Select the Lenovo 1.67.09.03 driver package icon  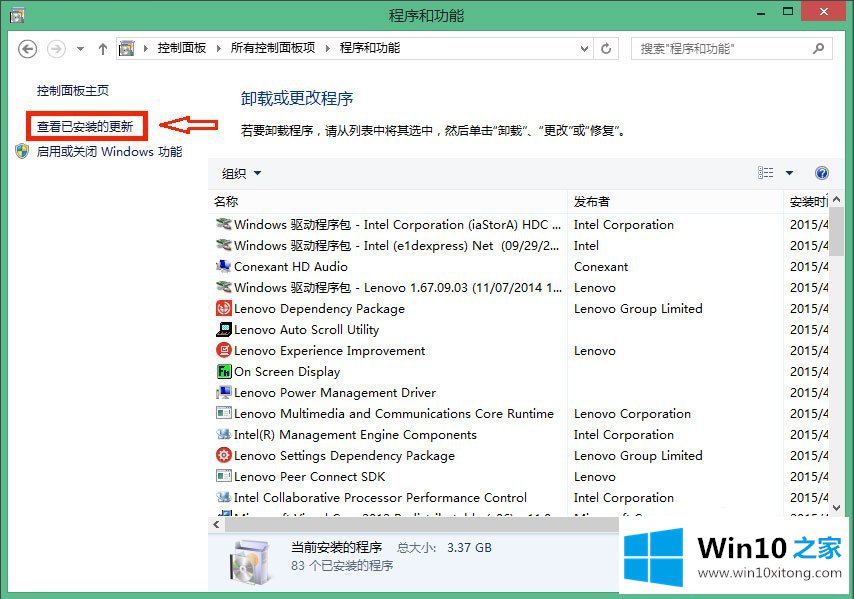[223, 287]
